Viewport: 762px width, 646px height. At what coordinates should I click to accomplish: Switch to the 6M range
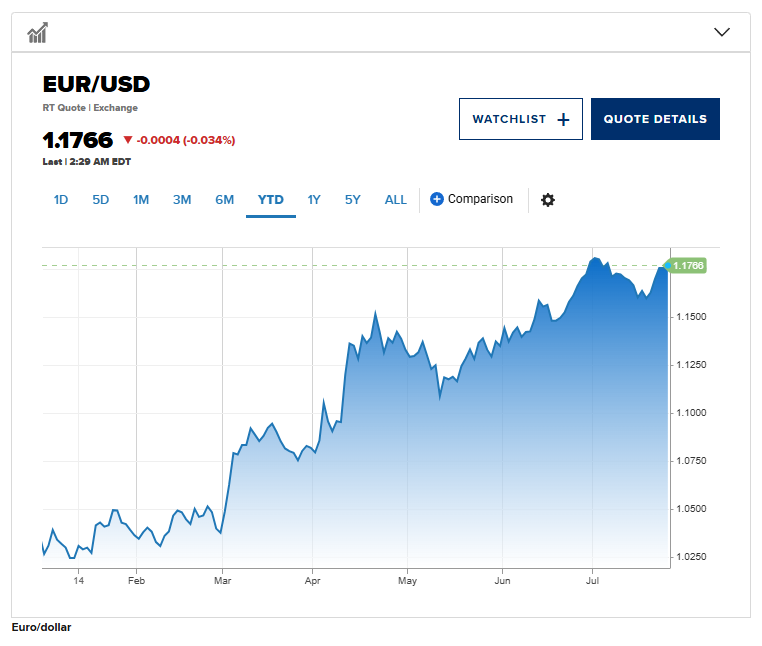point(225,199)
